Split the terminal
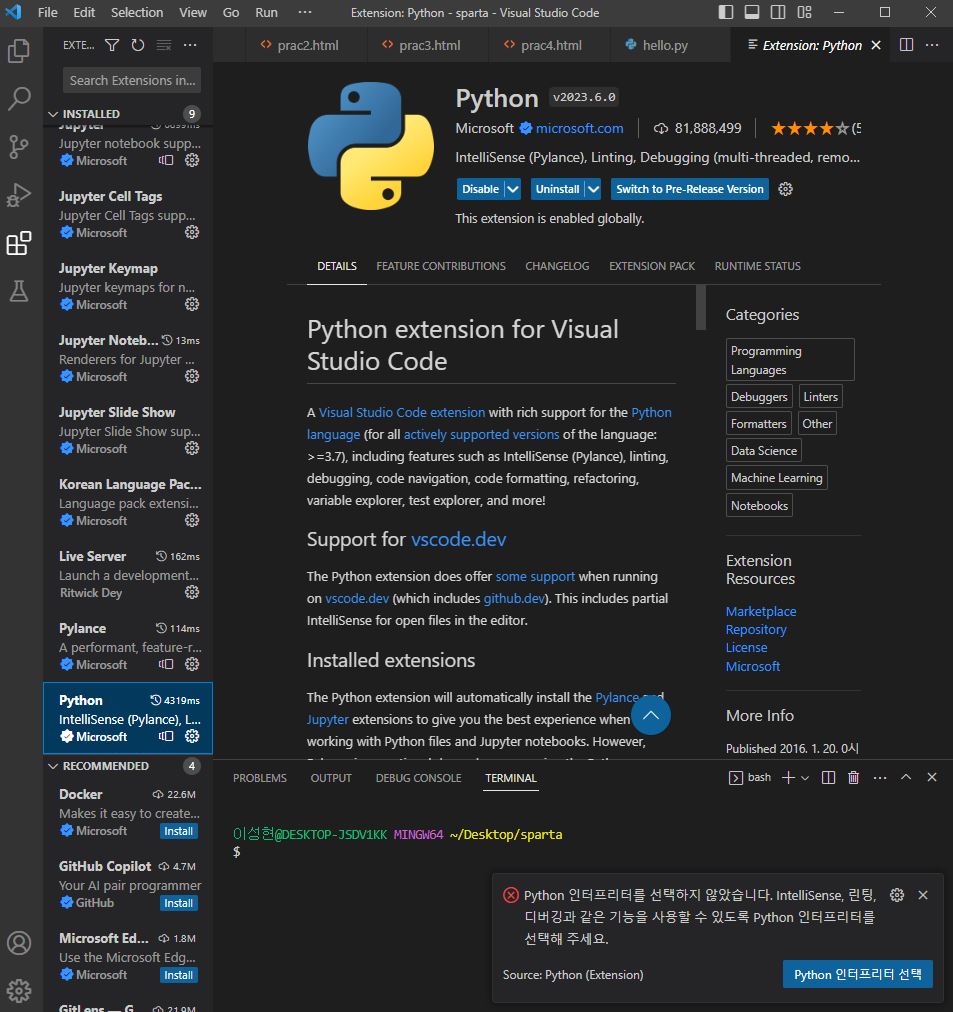The image size is (953, 1012). pos(828,778)
